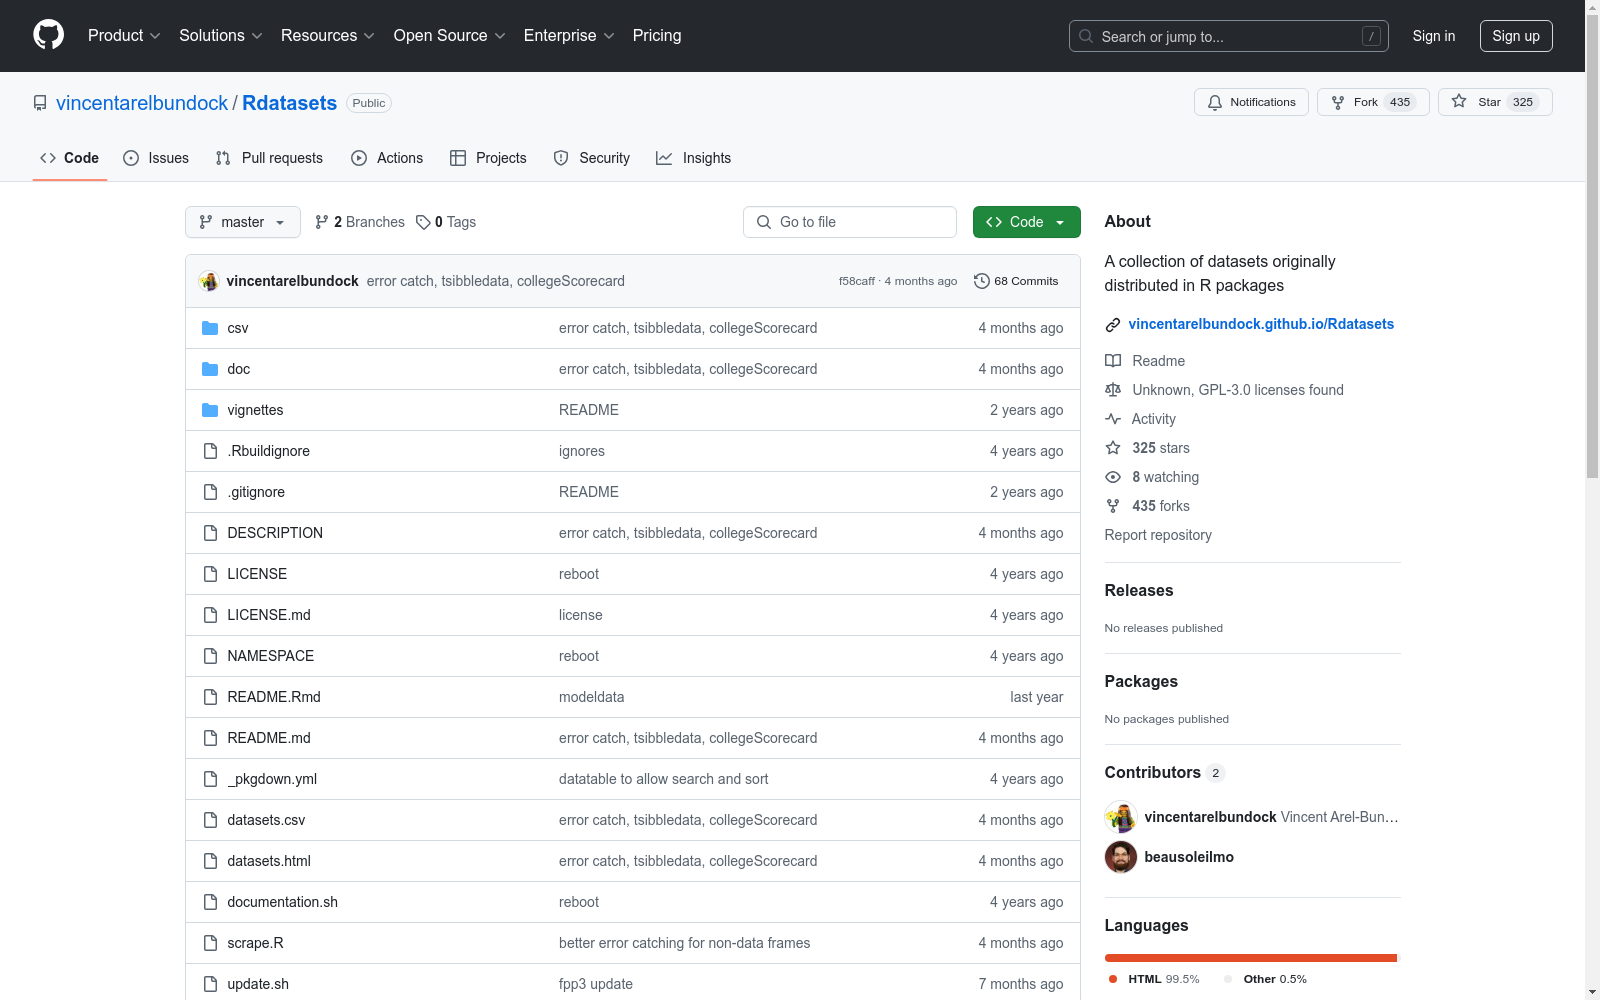The width and height of the screenshot is (1600, 1000).
Task: Open the beausoleilmo contributor profile
Action: [1189, 857]
